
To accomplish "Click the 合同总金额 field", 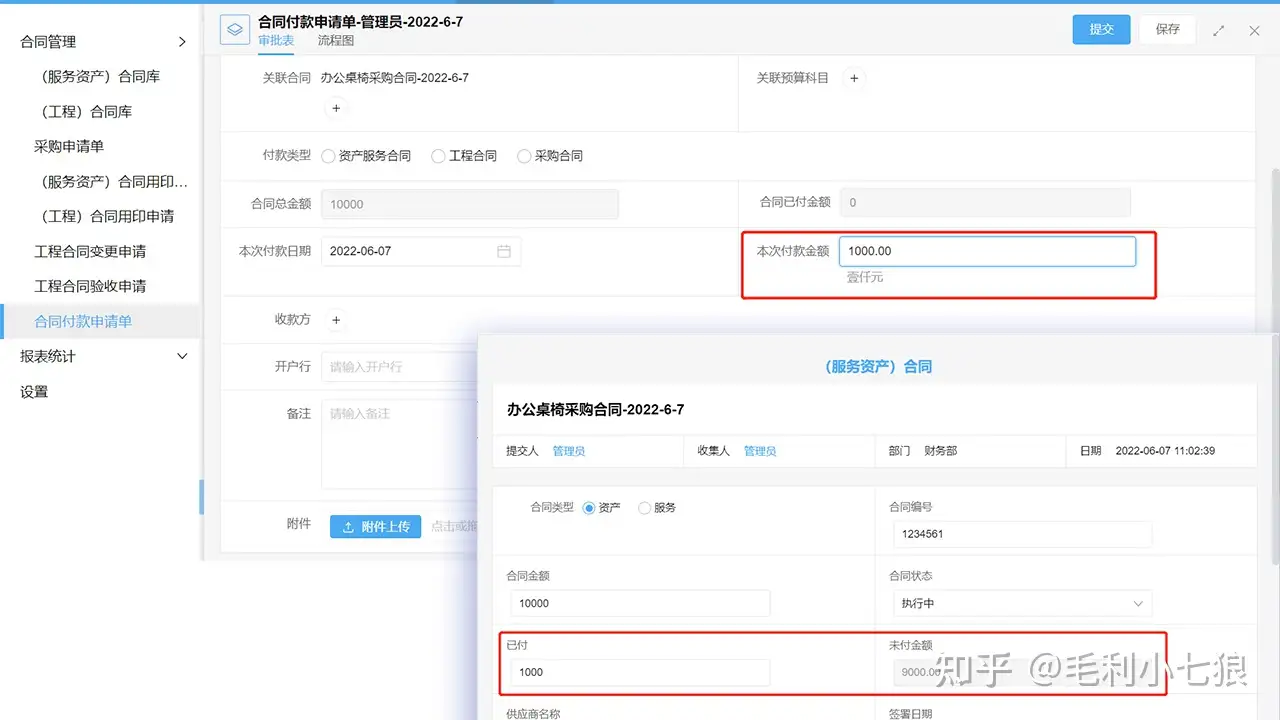I will pos(470,204).
